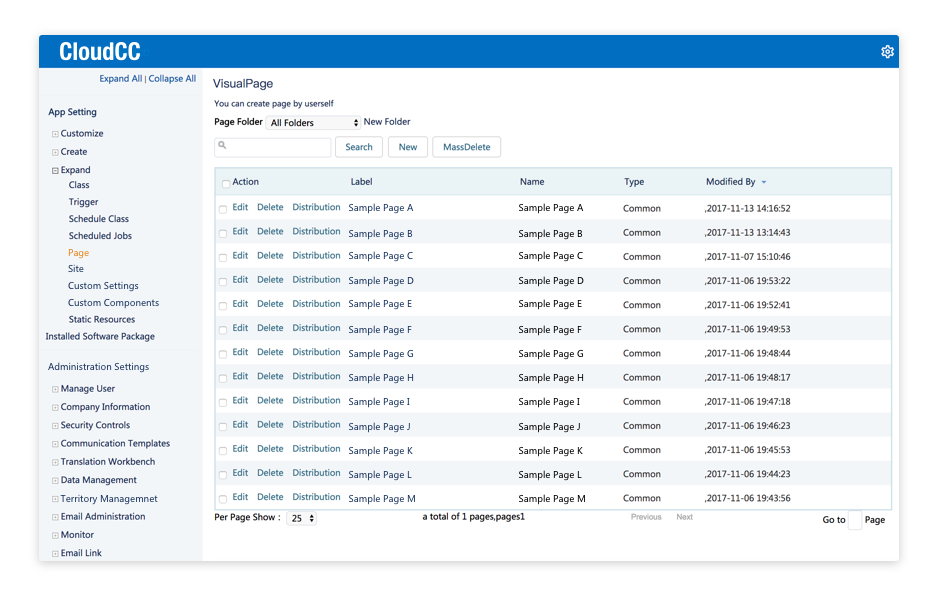Open Distribution for Sample Page F
This screenshot has width=940, height=600.
click(x=316, y=328)
